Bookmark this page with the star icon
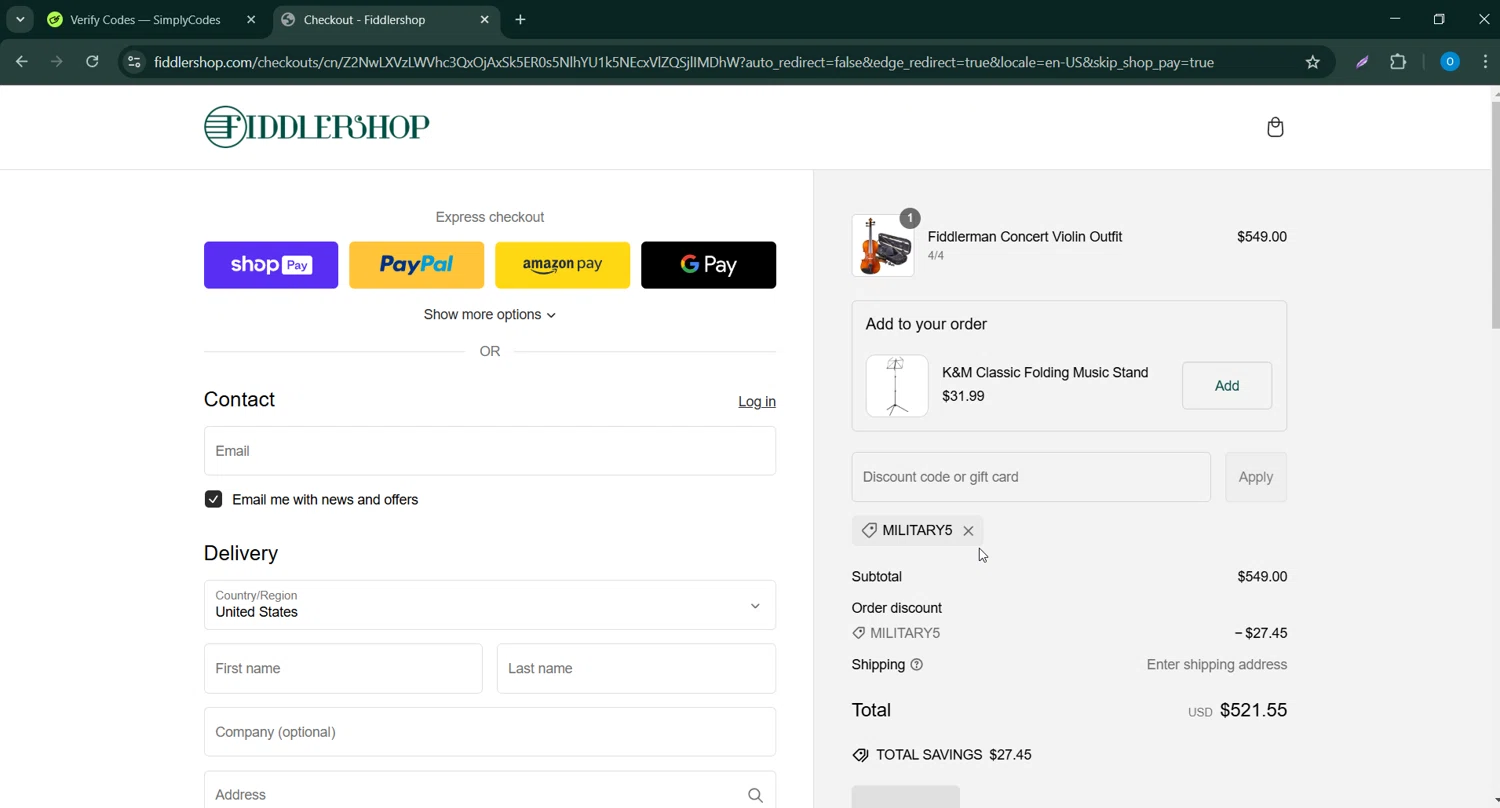Image resolution: width=1500 pixels, height=808 pixels. click(1313, 62)
